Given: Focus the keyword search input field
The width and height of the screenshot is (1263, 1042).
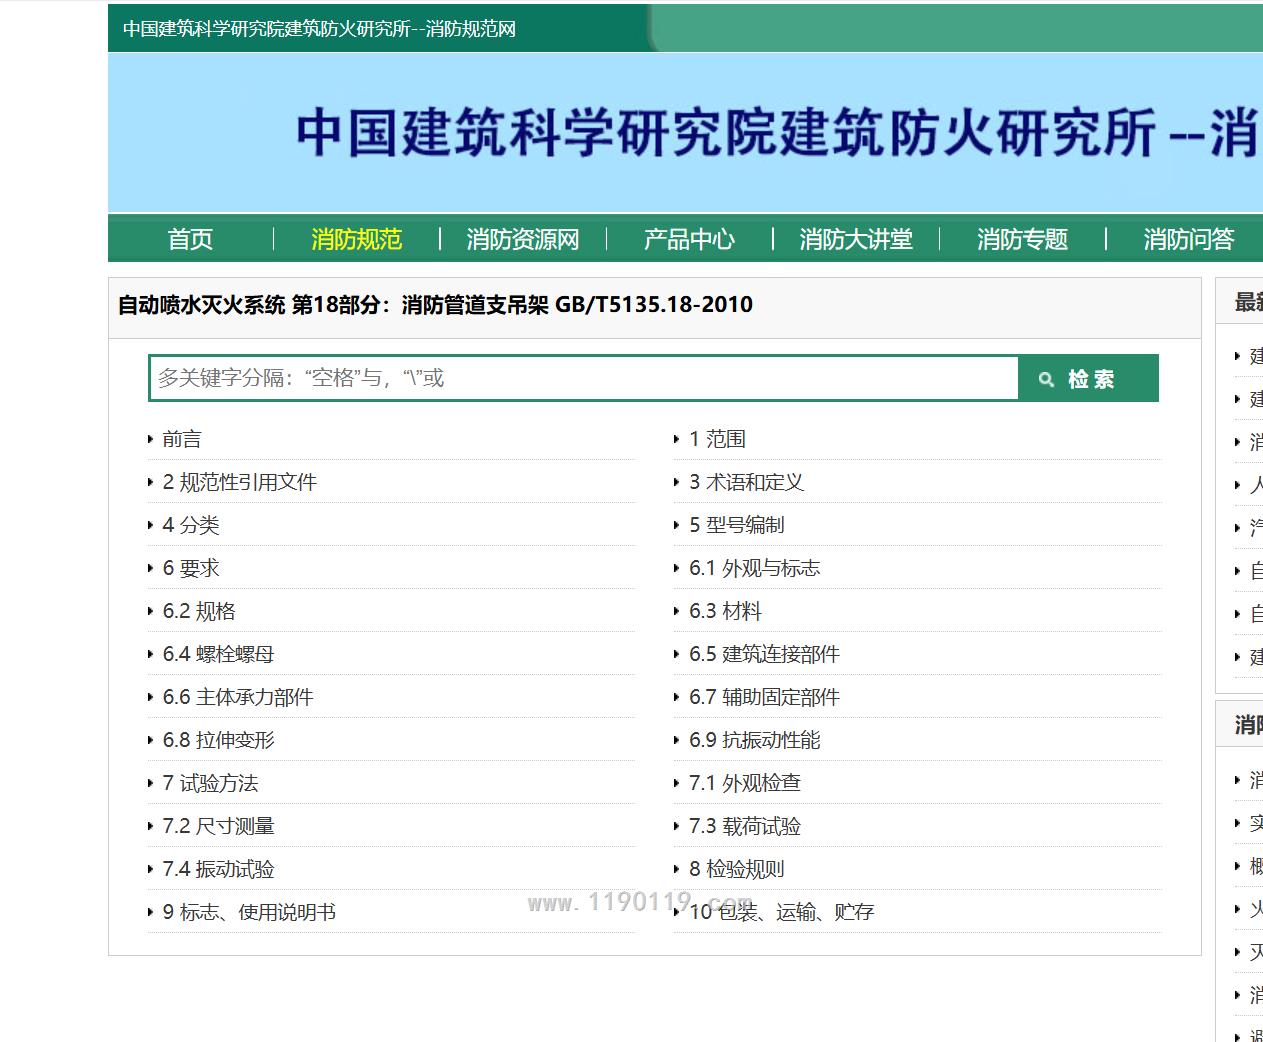Looking at the screenshot, I should click(x=584, y=378).
